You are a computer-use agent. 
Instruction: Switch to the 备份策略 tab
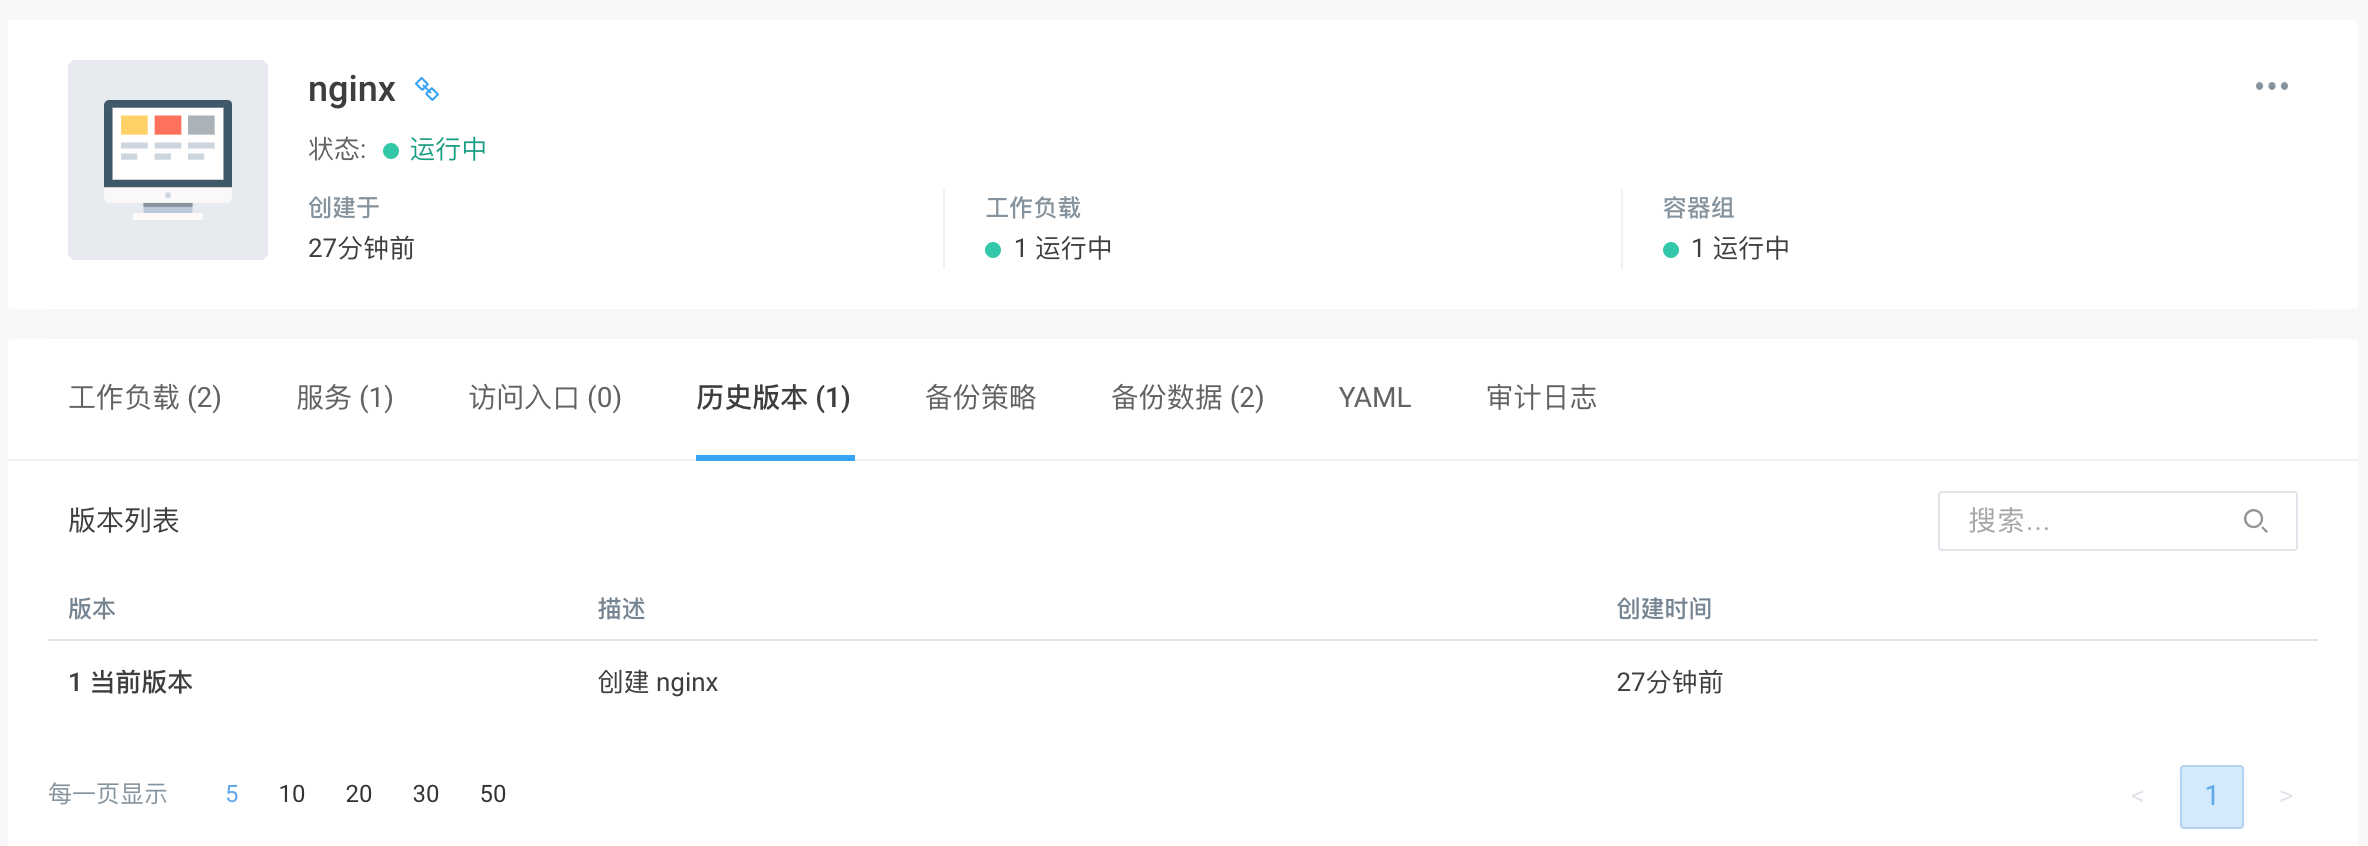tap(980, 398)
